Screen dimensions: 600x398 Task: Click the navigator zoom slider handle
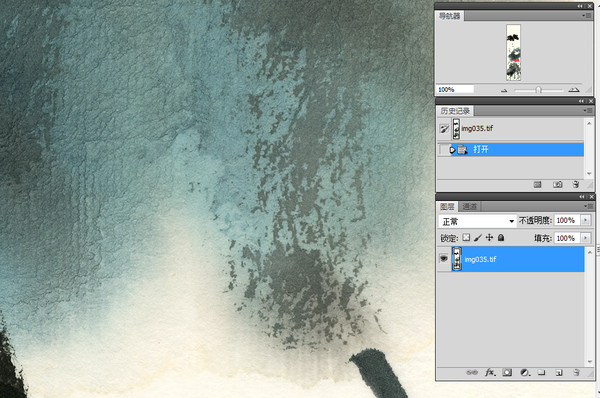(538, 90)
